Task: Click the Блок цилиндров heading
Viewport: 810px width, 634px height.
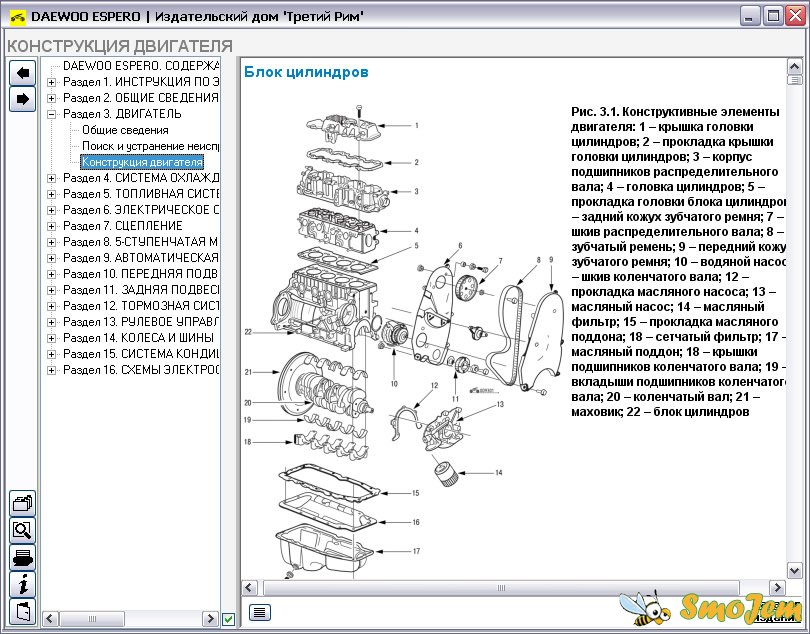Action: coord(306,72)
